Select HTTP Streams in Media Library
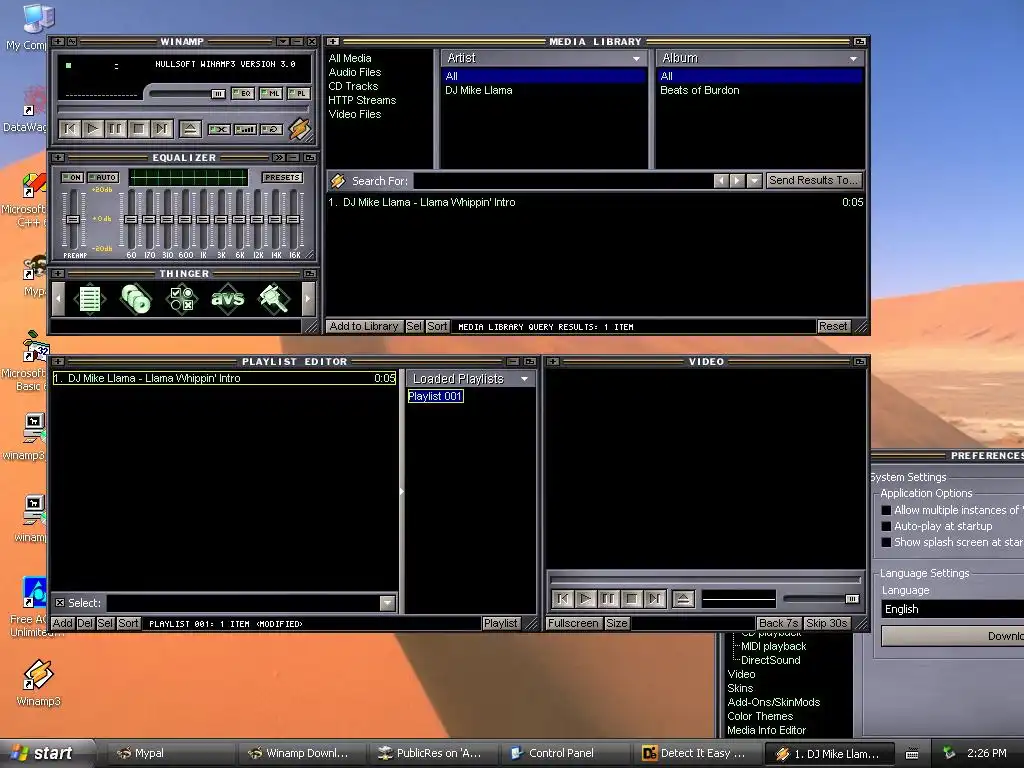The width and height of the screenshot is (1024, 768). (362, 100)
